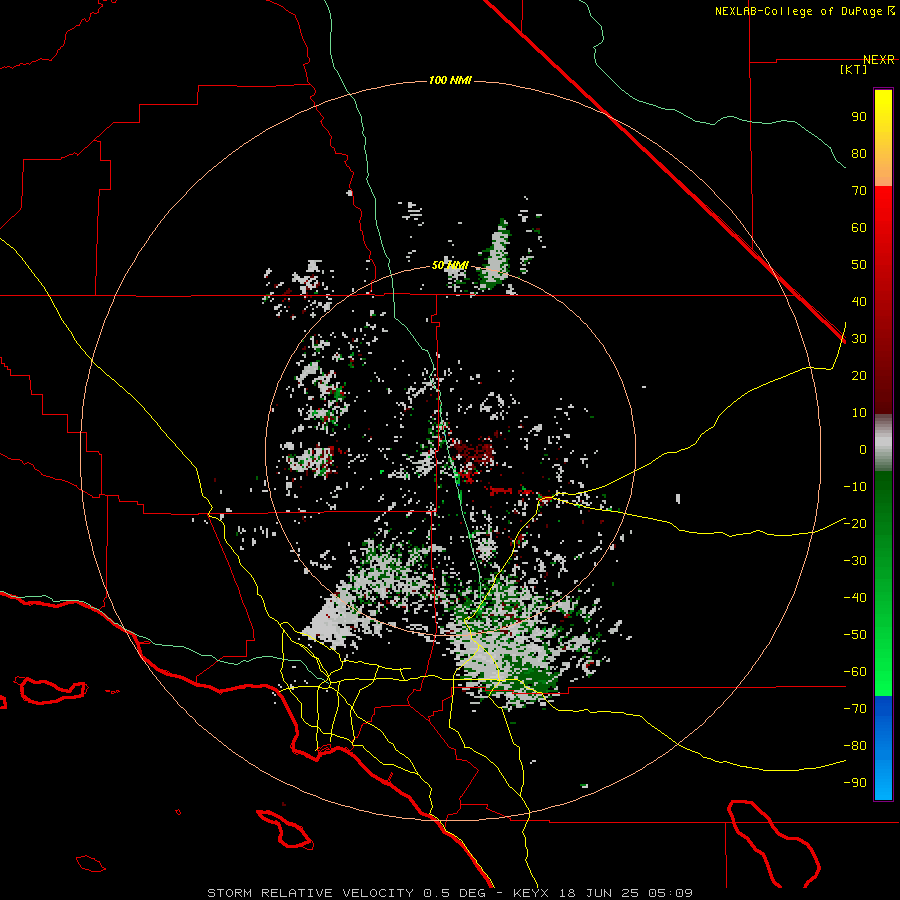This screenshot has width=900, height=900.
Task: Click the 100 NMI range ring label
Action: click(x=450, y=80)
